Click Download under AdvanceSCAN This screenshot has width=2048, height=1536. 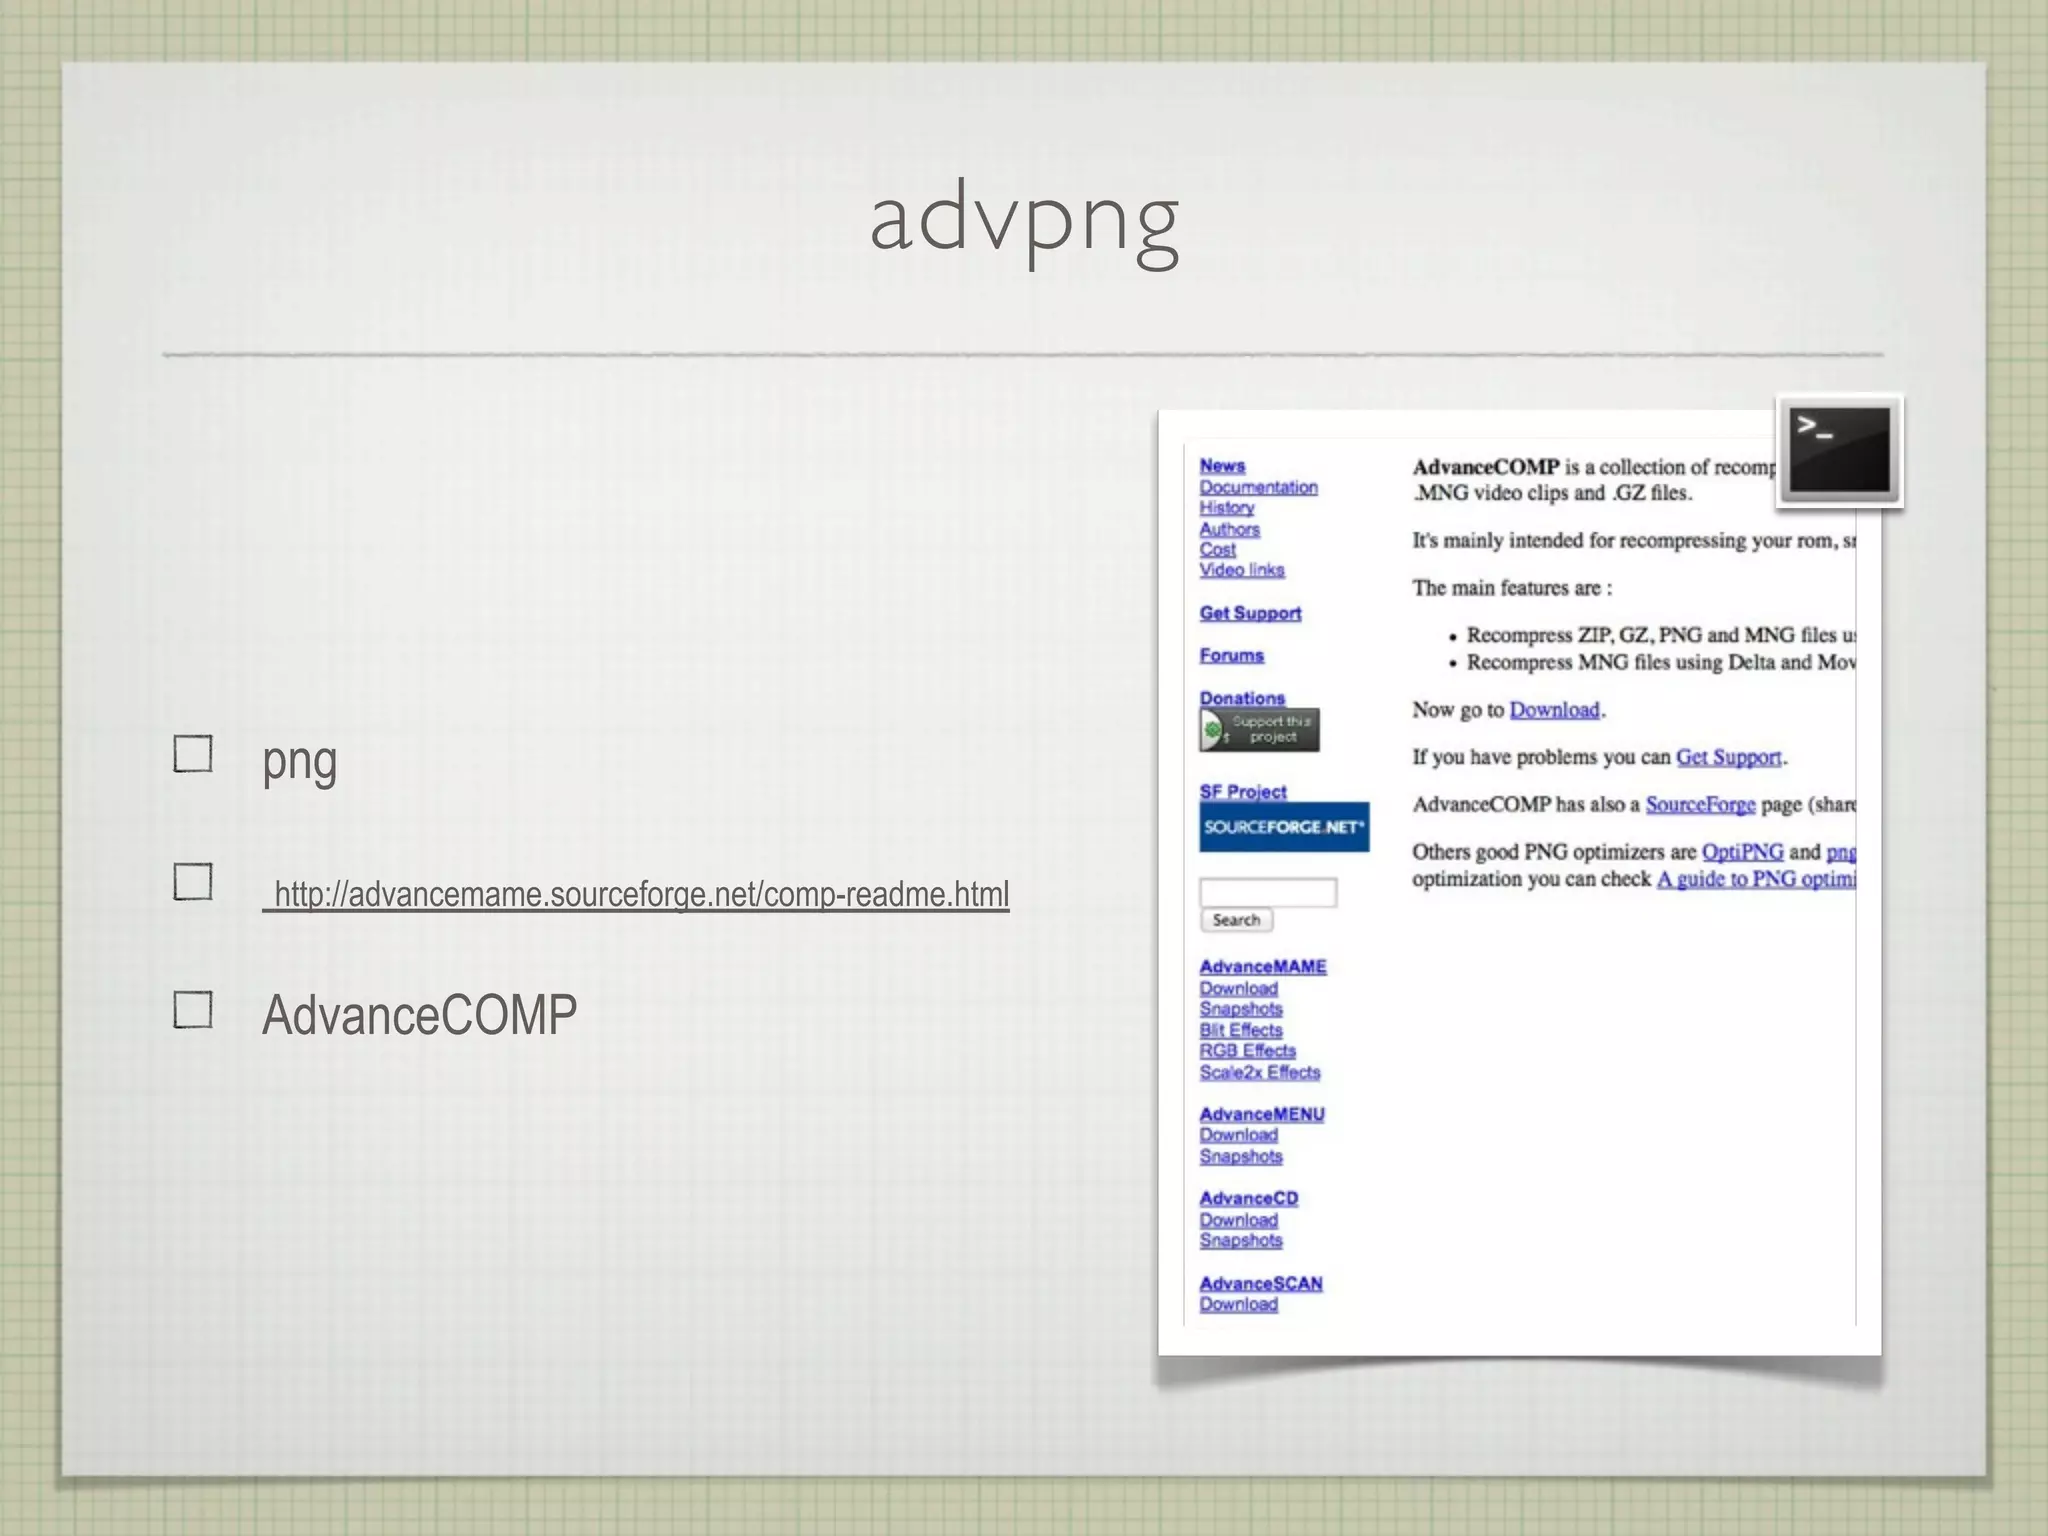pyautogui.click(x=1238, y=1304)
